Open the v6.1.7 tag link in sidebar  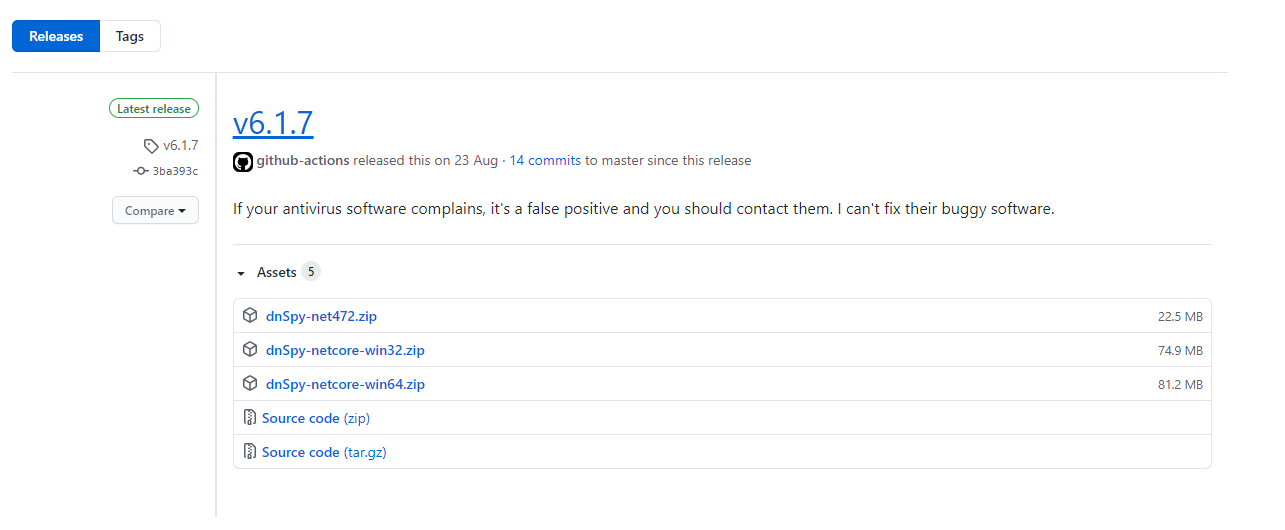click(180, 145)
